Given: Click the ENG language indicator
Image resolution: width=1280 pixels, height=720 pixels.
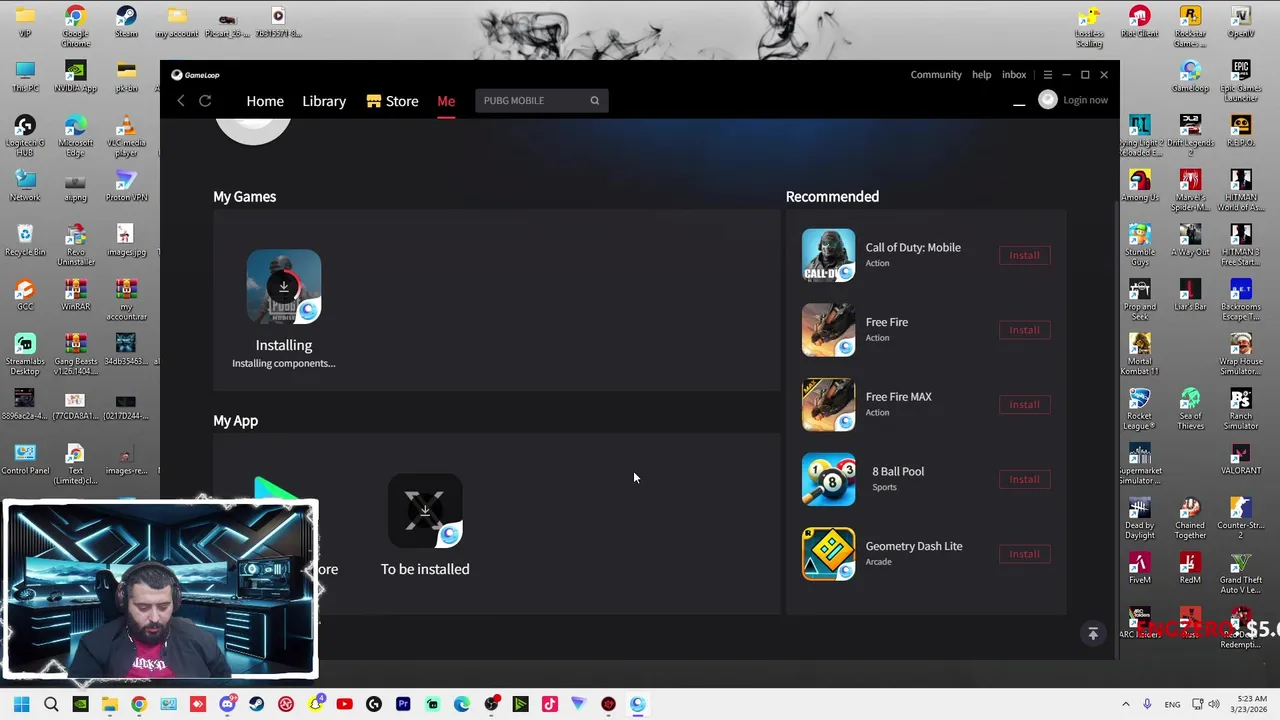Looking at the screenshot, I should (x=1172, y=704).
